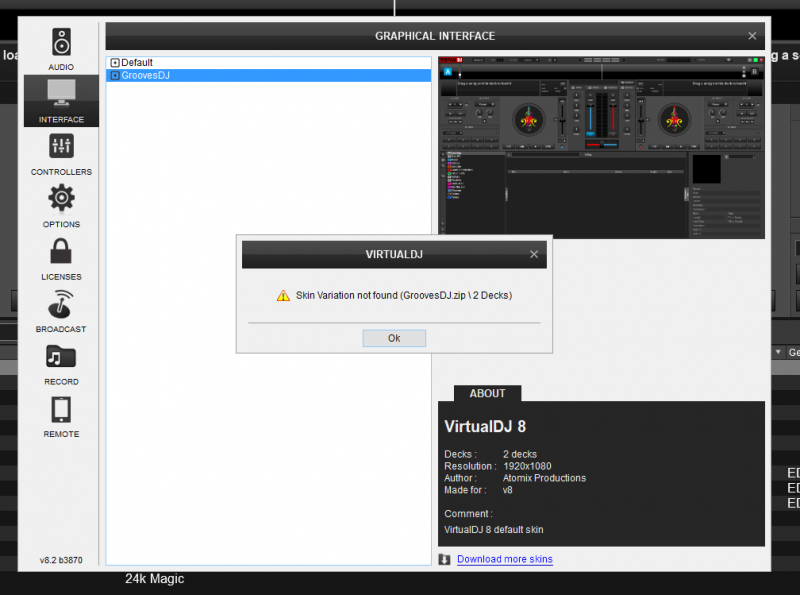800x595 pixels.
Task: Click the Licenses label in the sidebar
Action: (61, 277)
